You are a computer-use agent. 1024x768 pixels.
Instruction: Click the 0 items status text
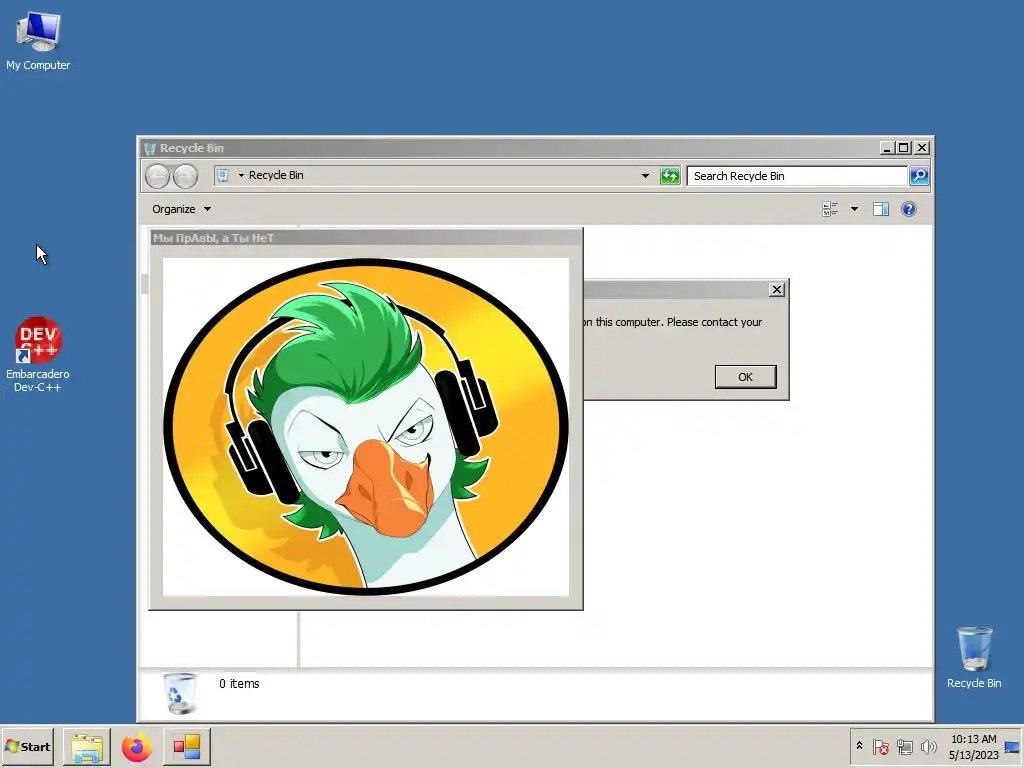(239, 684)
